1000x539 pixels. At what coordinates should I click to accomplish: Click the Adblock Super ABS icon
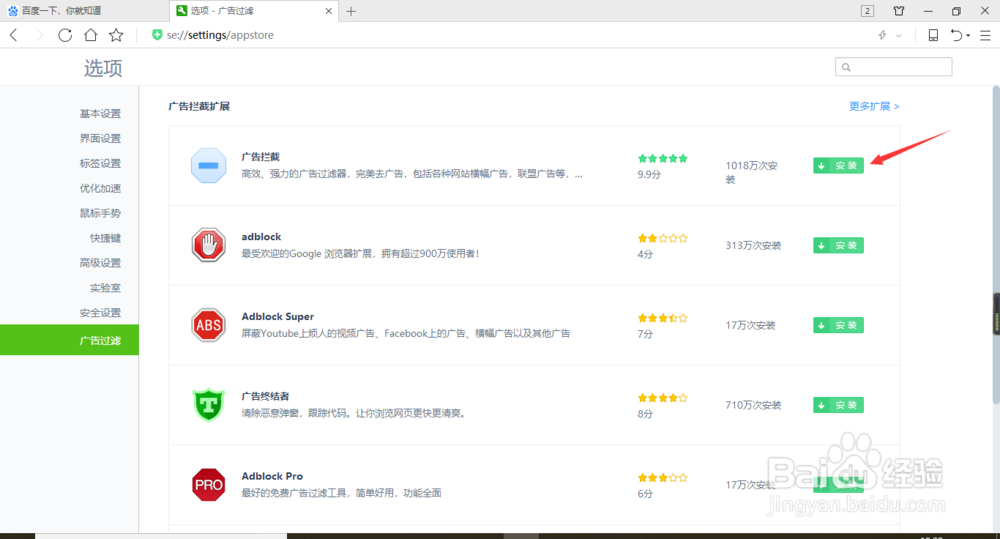(x=209, y=325)
